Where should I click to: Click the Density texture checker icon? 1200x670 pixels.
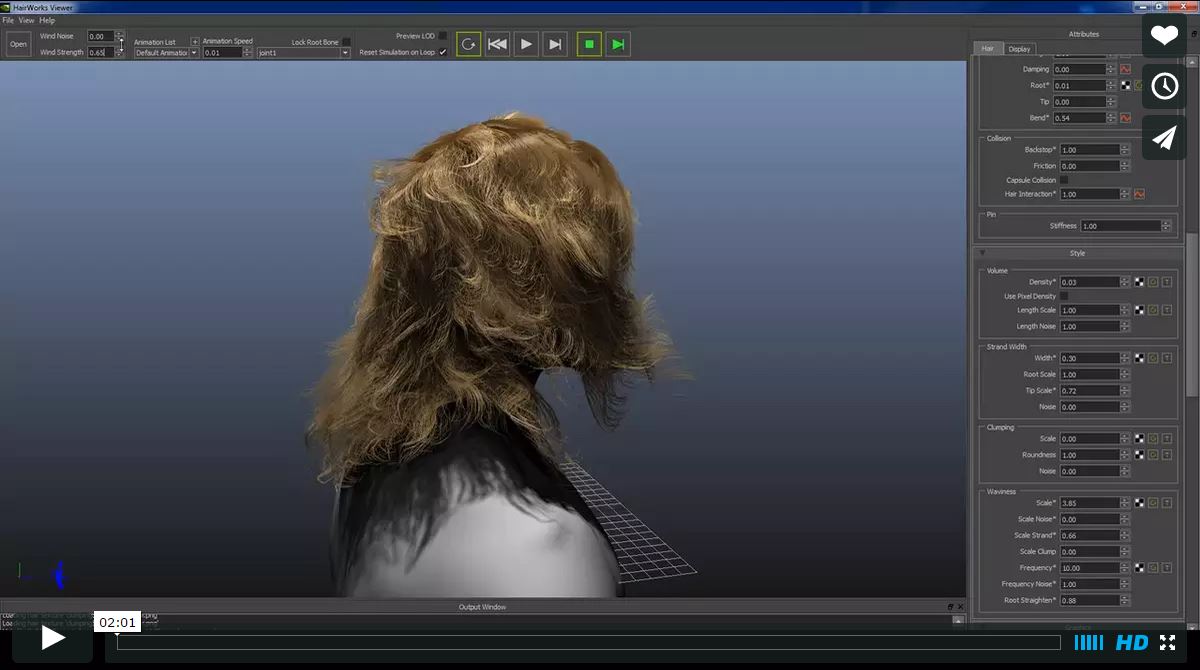click(x=1139, y=282)
